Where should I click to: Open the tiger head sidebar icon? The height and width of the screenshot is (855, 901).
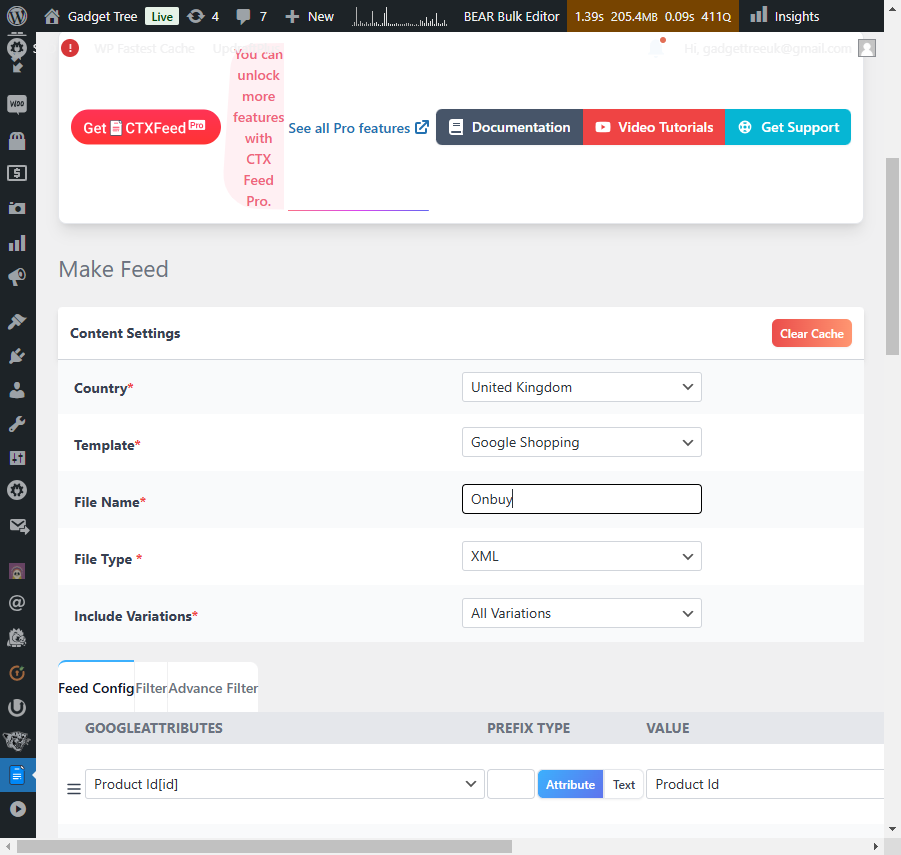tap(17, 741)
